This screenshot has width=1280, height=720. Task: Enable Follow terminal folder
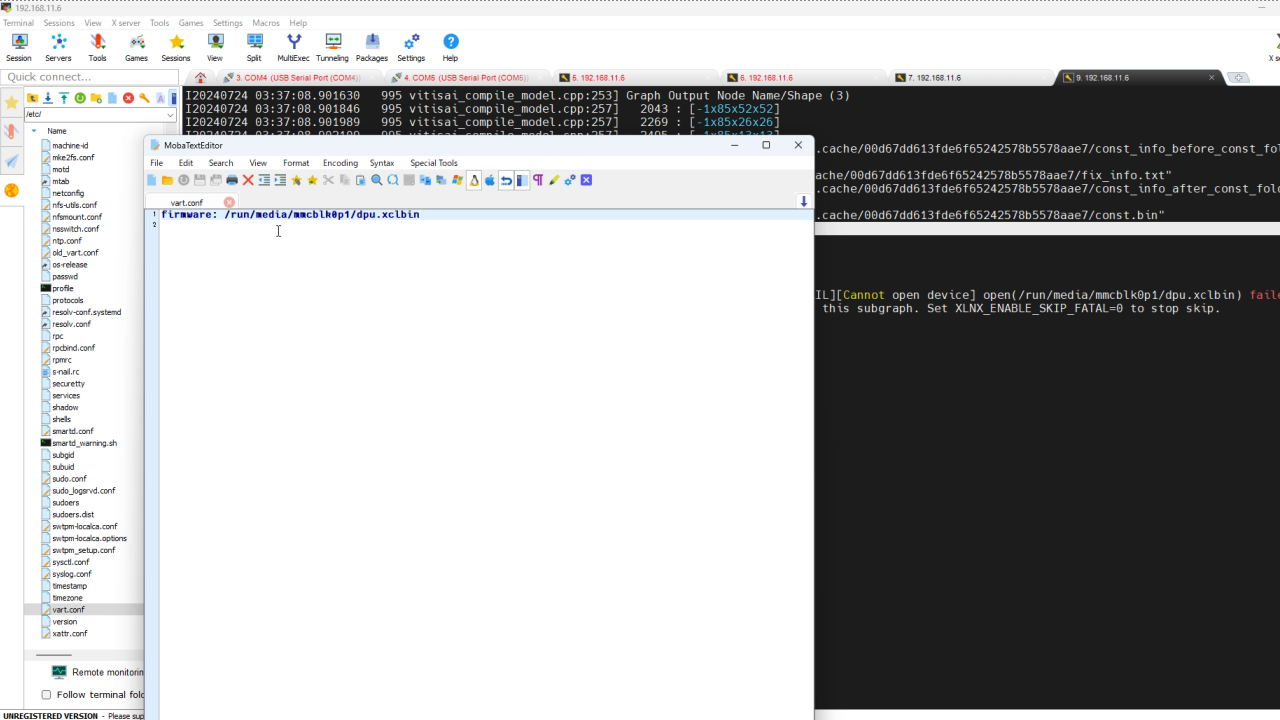(x=46, y=694)
